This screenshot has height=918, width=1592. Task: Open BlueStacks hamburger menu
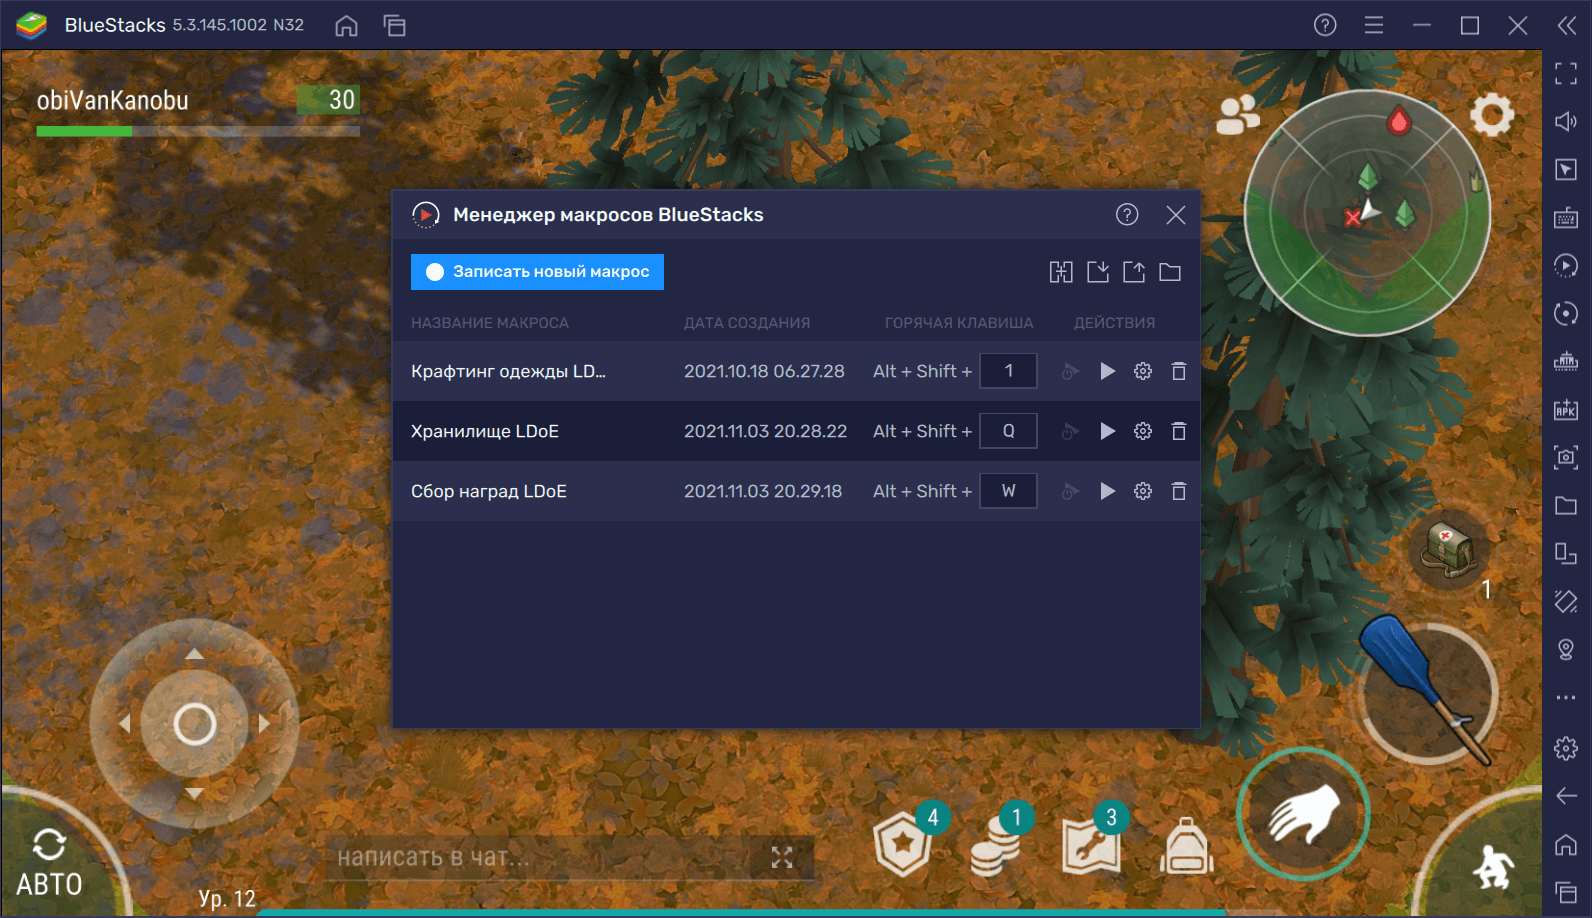(x=1374, y=25)
